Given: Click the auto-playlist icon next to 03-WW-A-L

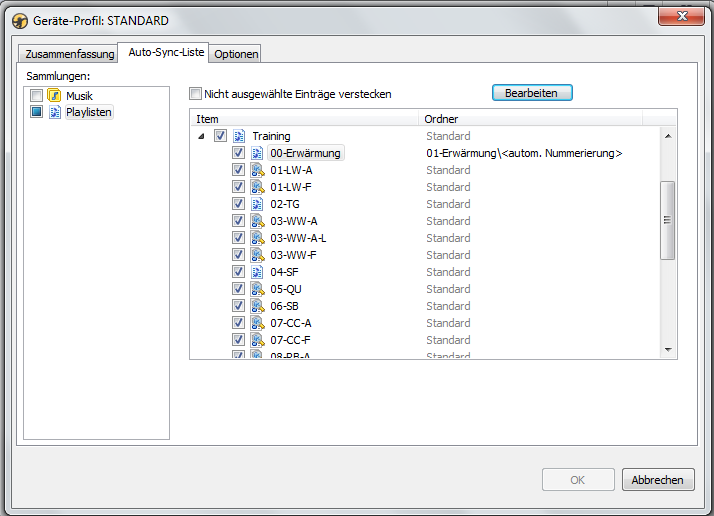Looking at the screenshot, I should click(x=257, y=238).
